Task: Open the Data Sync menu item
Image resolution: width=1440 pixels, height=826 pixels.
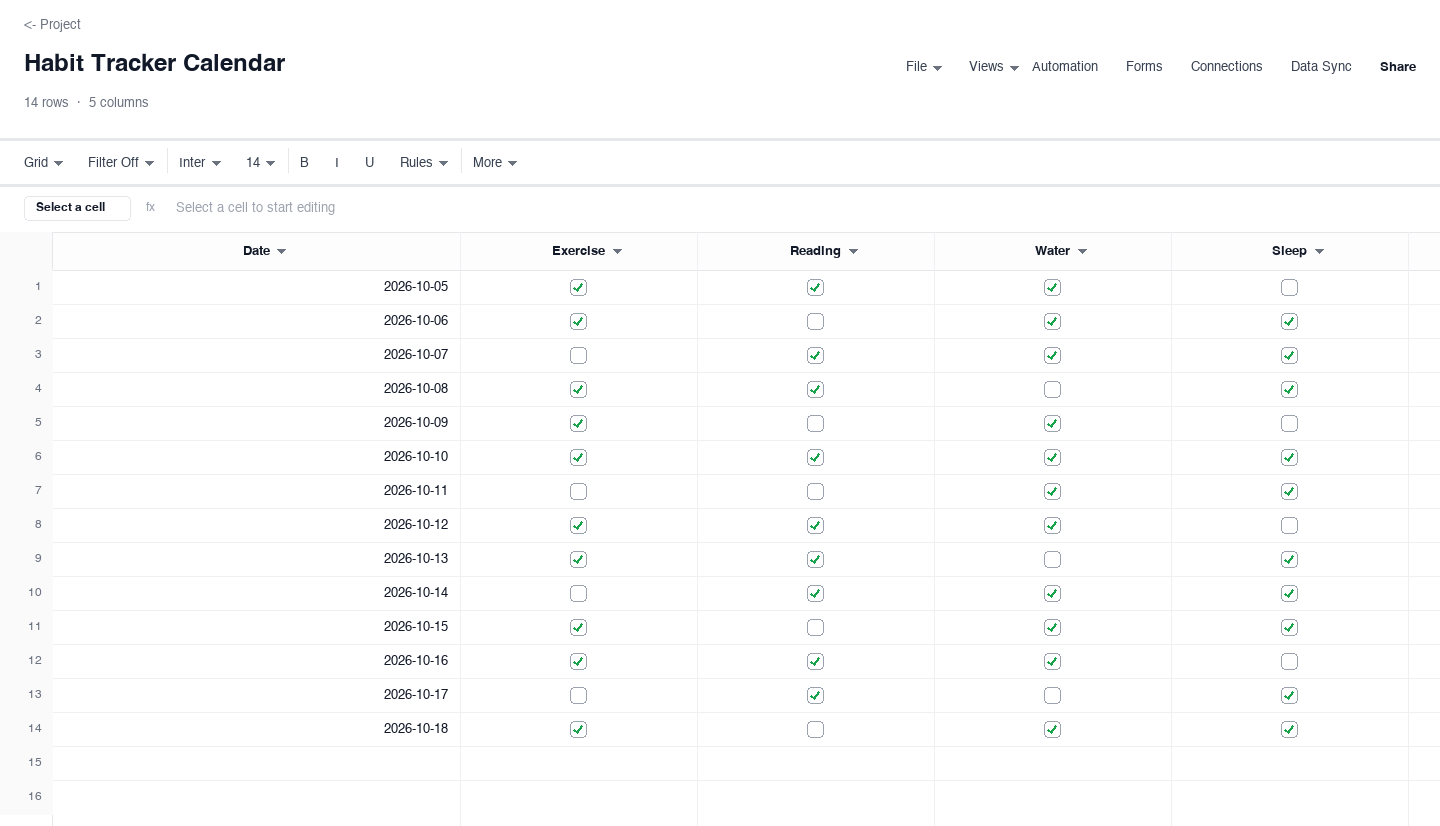Action: point(1321,67)
